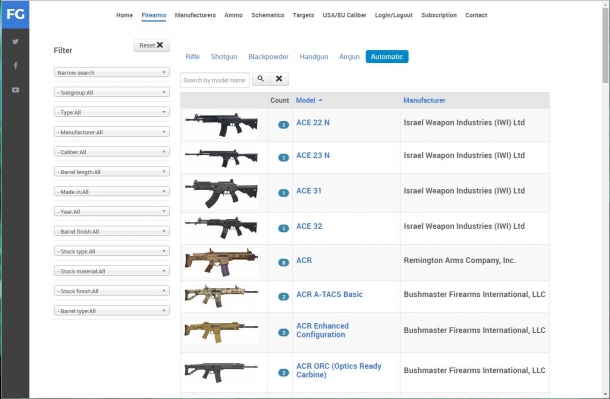The width and height of the screenshot is (610, 399).
Task: Switch to the Shotgun tab
Action: point(224,56)
